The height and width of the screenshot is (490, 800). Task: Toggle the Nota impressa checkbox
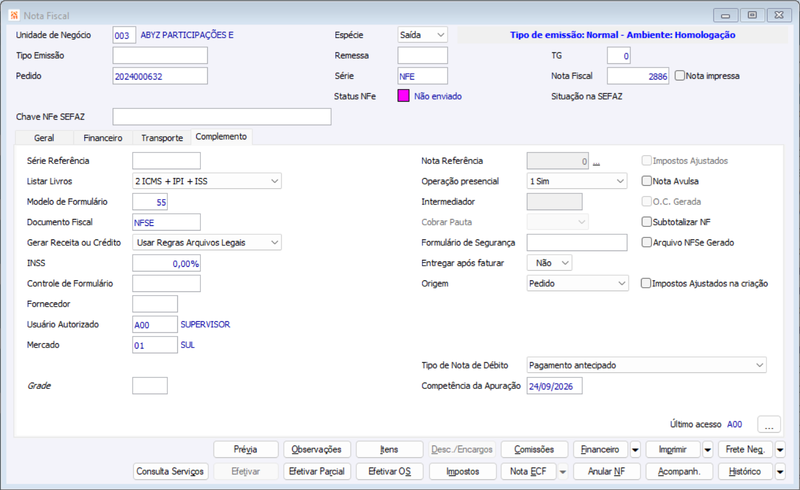click(x=680, y=76)
